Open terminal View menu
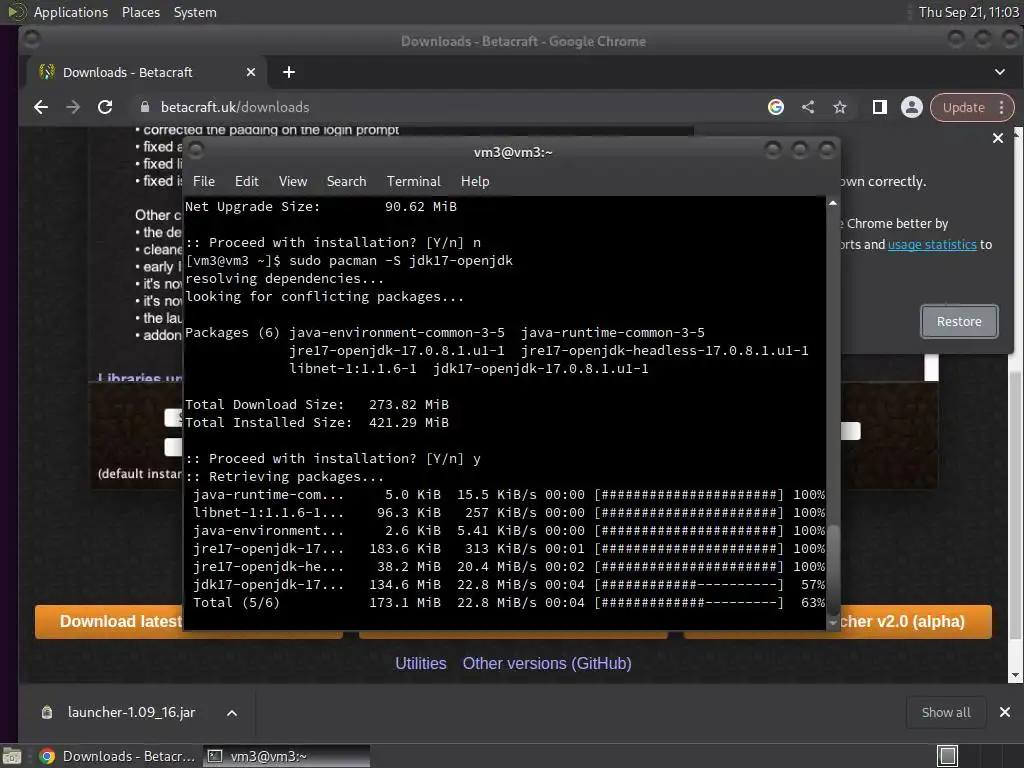This screenshot has height=768, width=1024. click(293, 182)
